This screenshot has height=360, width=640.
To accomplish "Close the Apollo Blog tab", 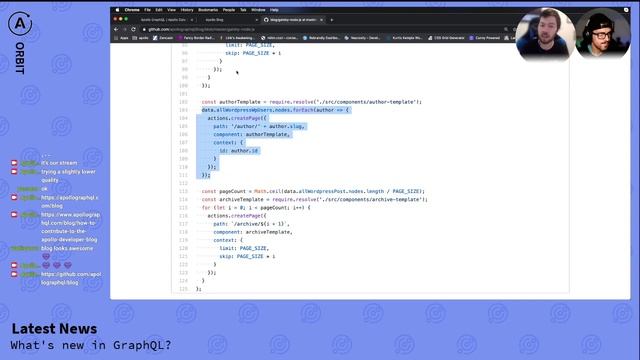I will (x=256, y=20).
